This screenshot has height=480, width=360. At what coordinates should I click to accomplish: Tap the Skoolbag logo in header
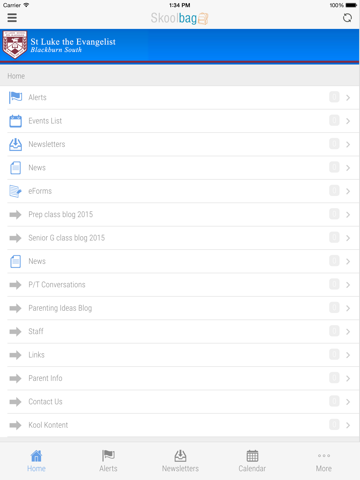(x=179, y=18)
